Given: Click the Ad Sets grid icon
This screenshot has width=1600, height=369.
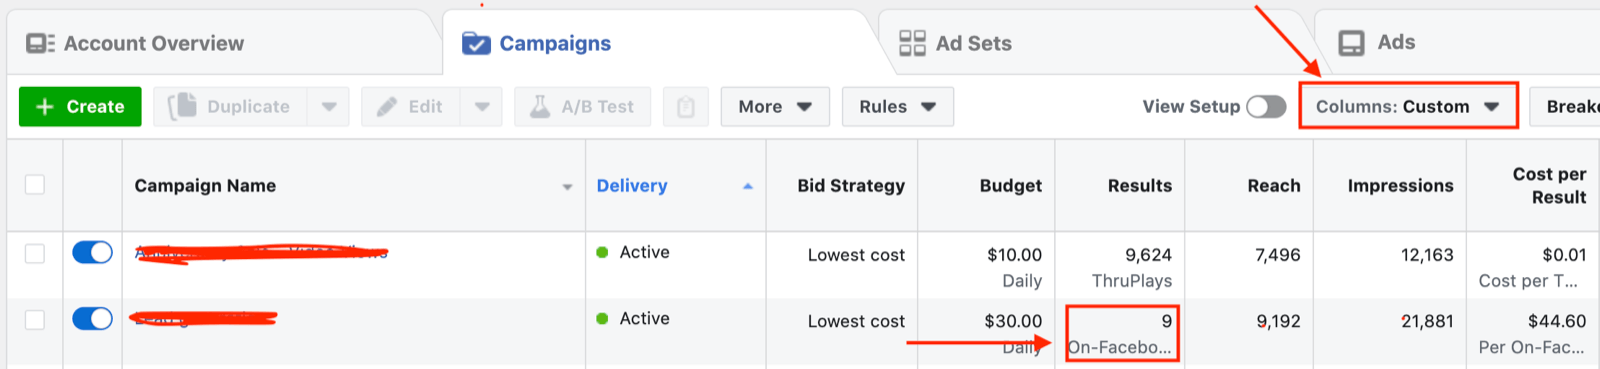Looking at the screenshot, I should [912, 43].
